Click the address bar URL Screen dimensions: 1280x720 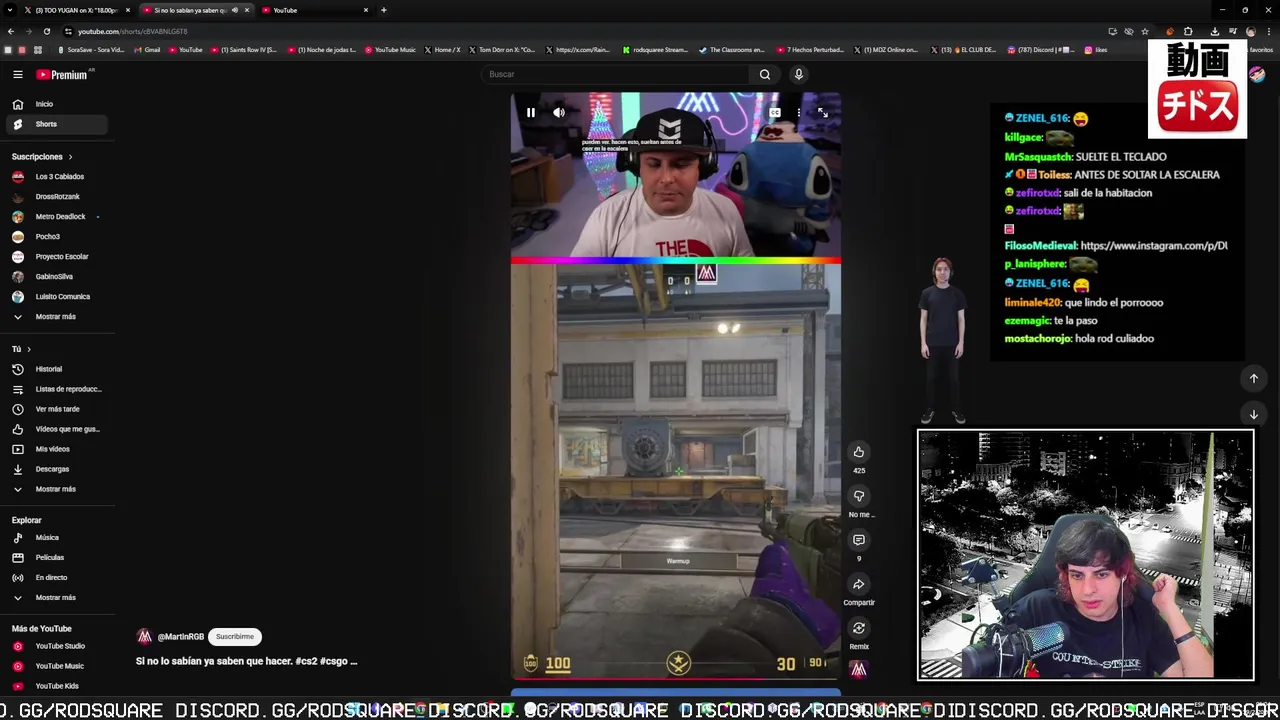(132, 31)
